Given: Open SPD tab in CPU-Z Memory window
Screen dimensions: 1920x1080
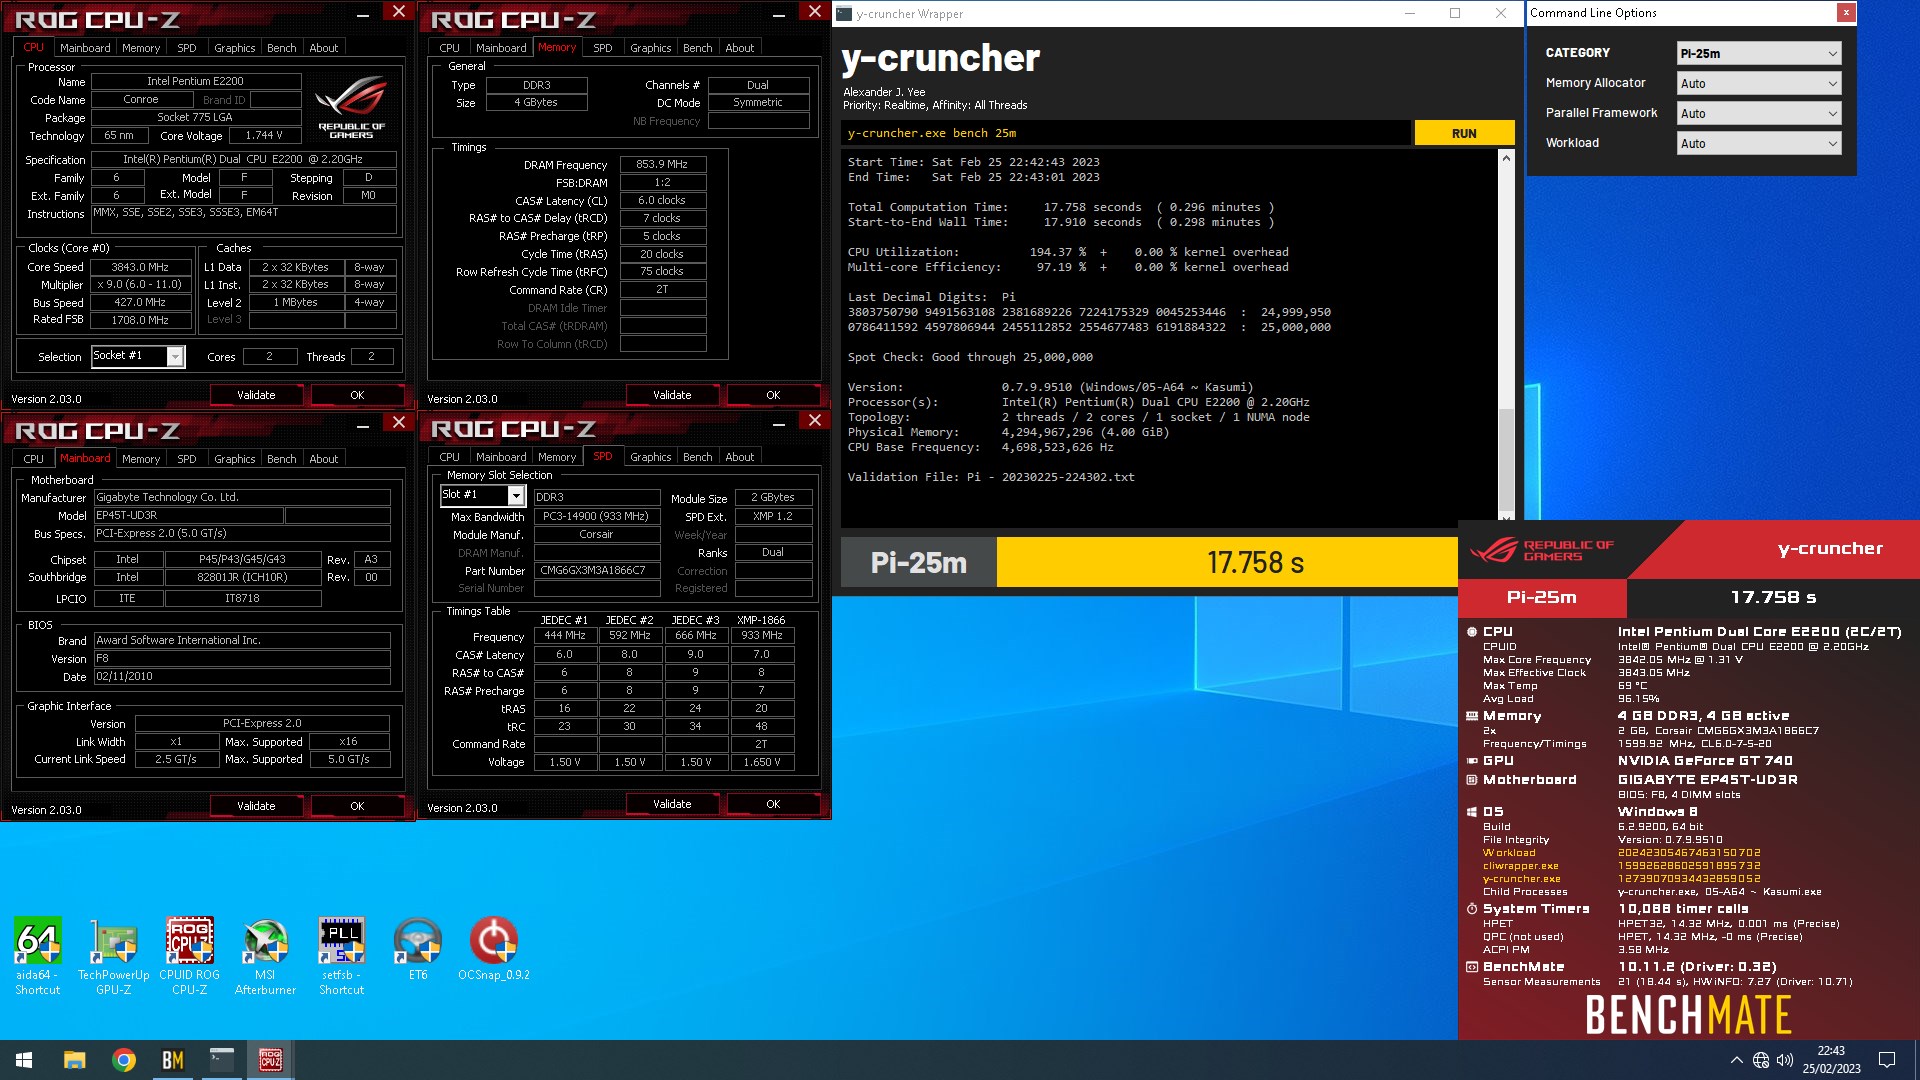Looking at the screenshot, I should 602,48.
